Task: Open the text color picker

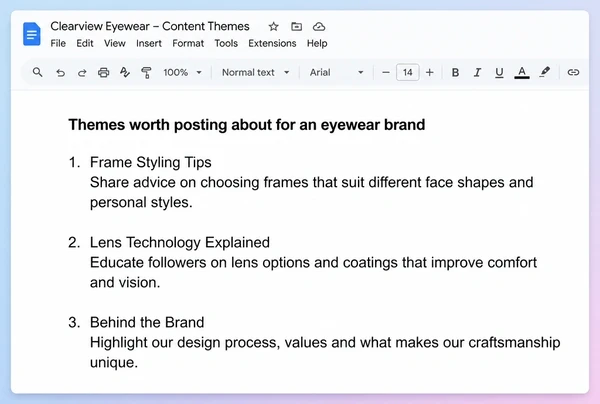Action: click(522, 72)
